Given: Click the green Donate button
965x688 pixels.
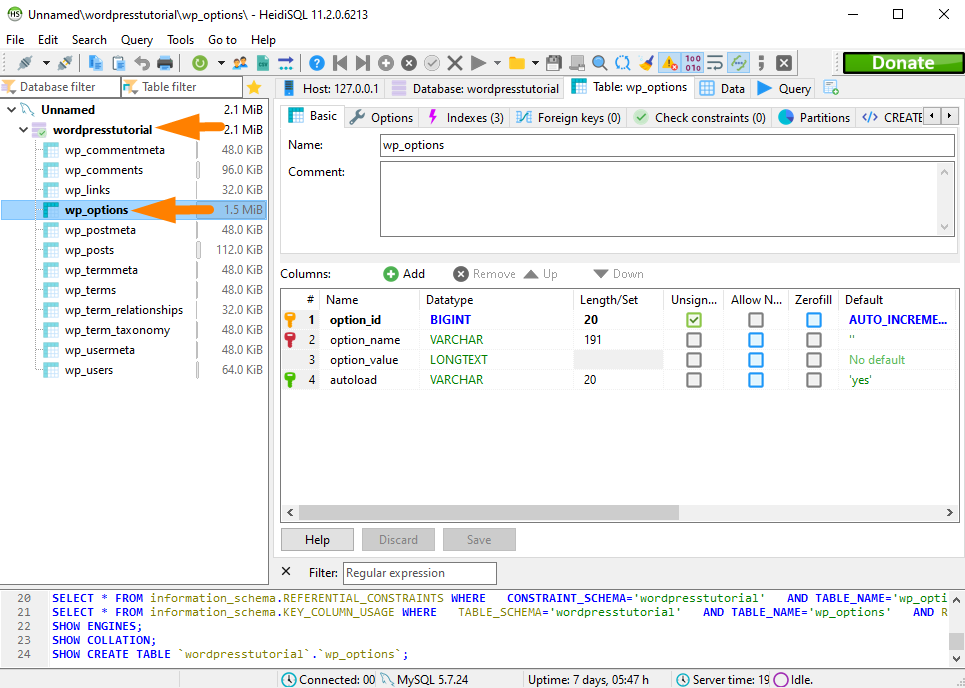Looking at the screenshot, I should [903, 63].
